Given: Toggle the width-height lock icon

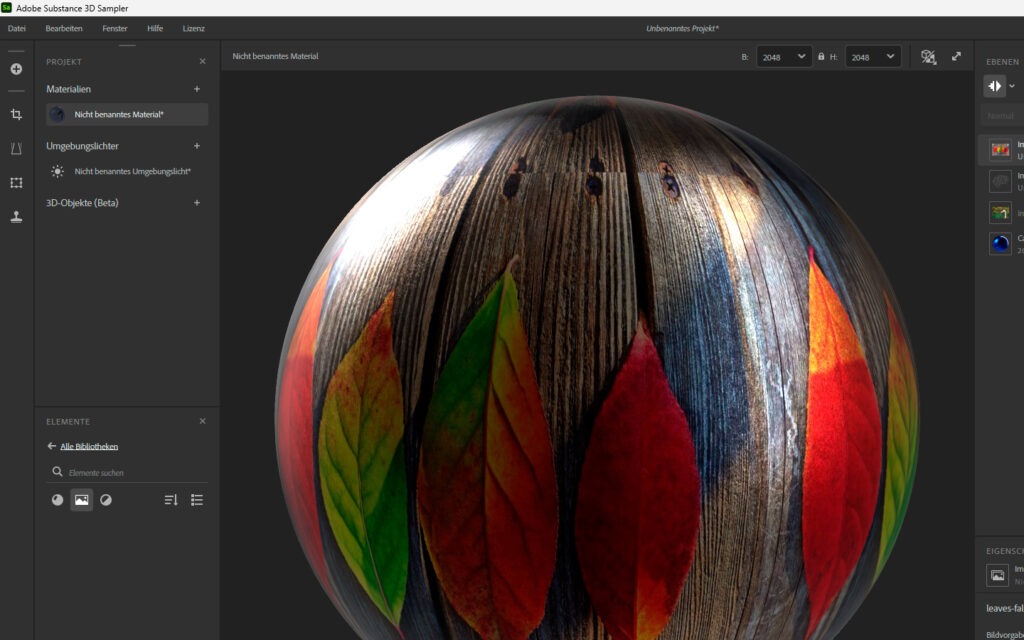Looking at the screenshot, I should coord(821,57).
